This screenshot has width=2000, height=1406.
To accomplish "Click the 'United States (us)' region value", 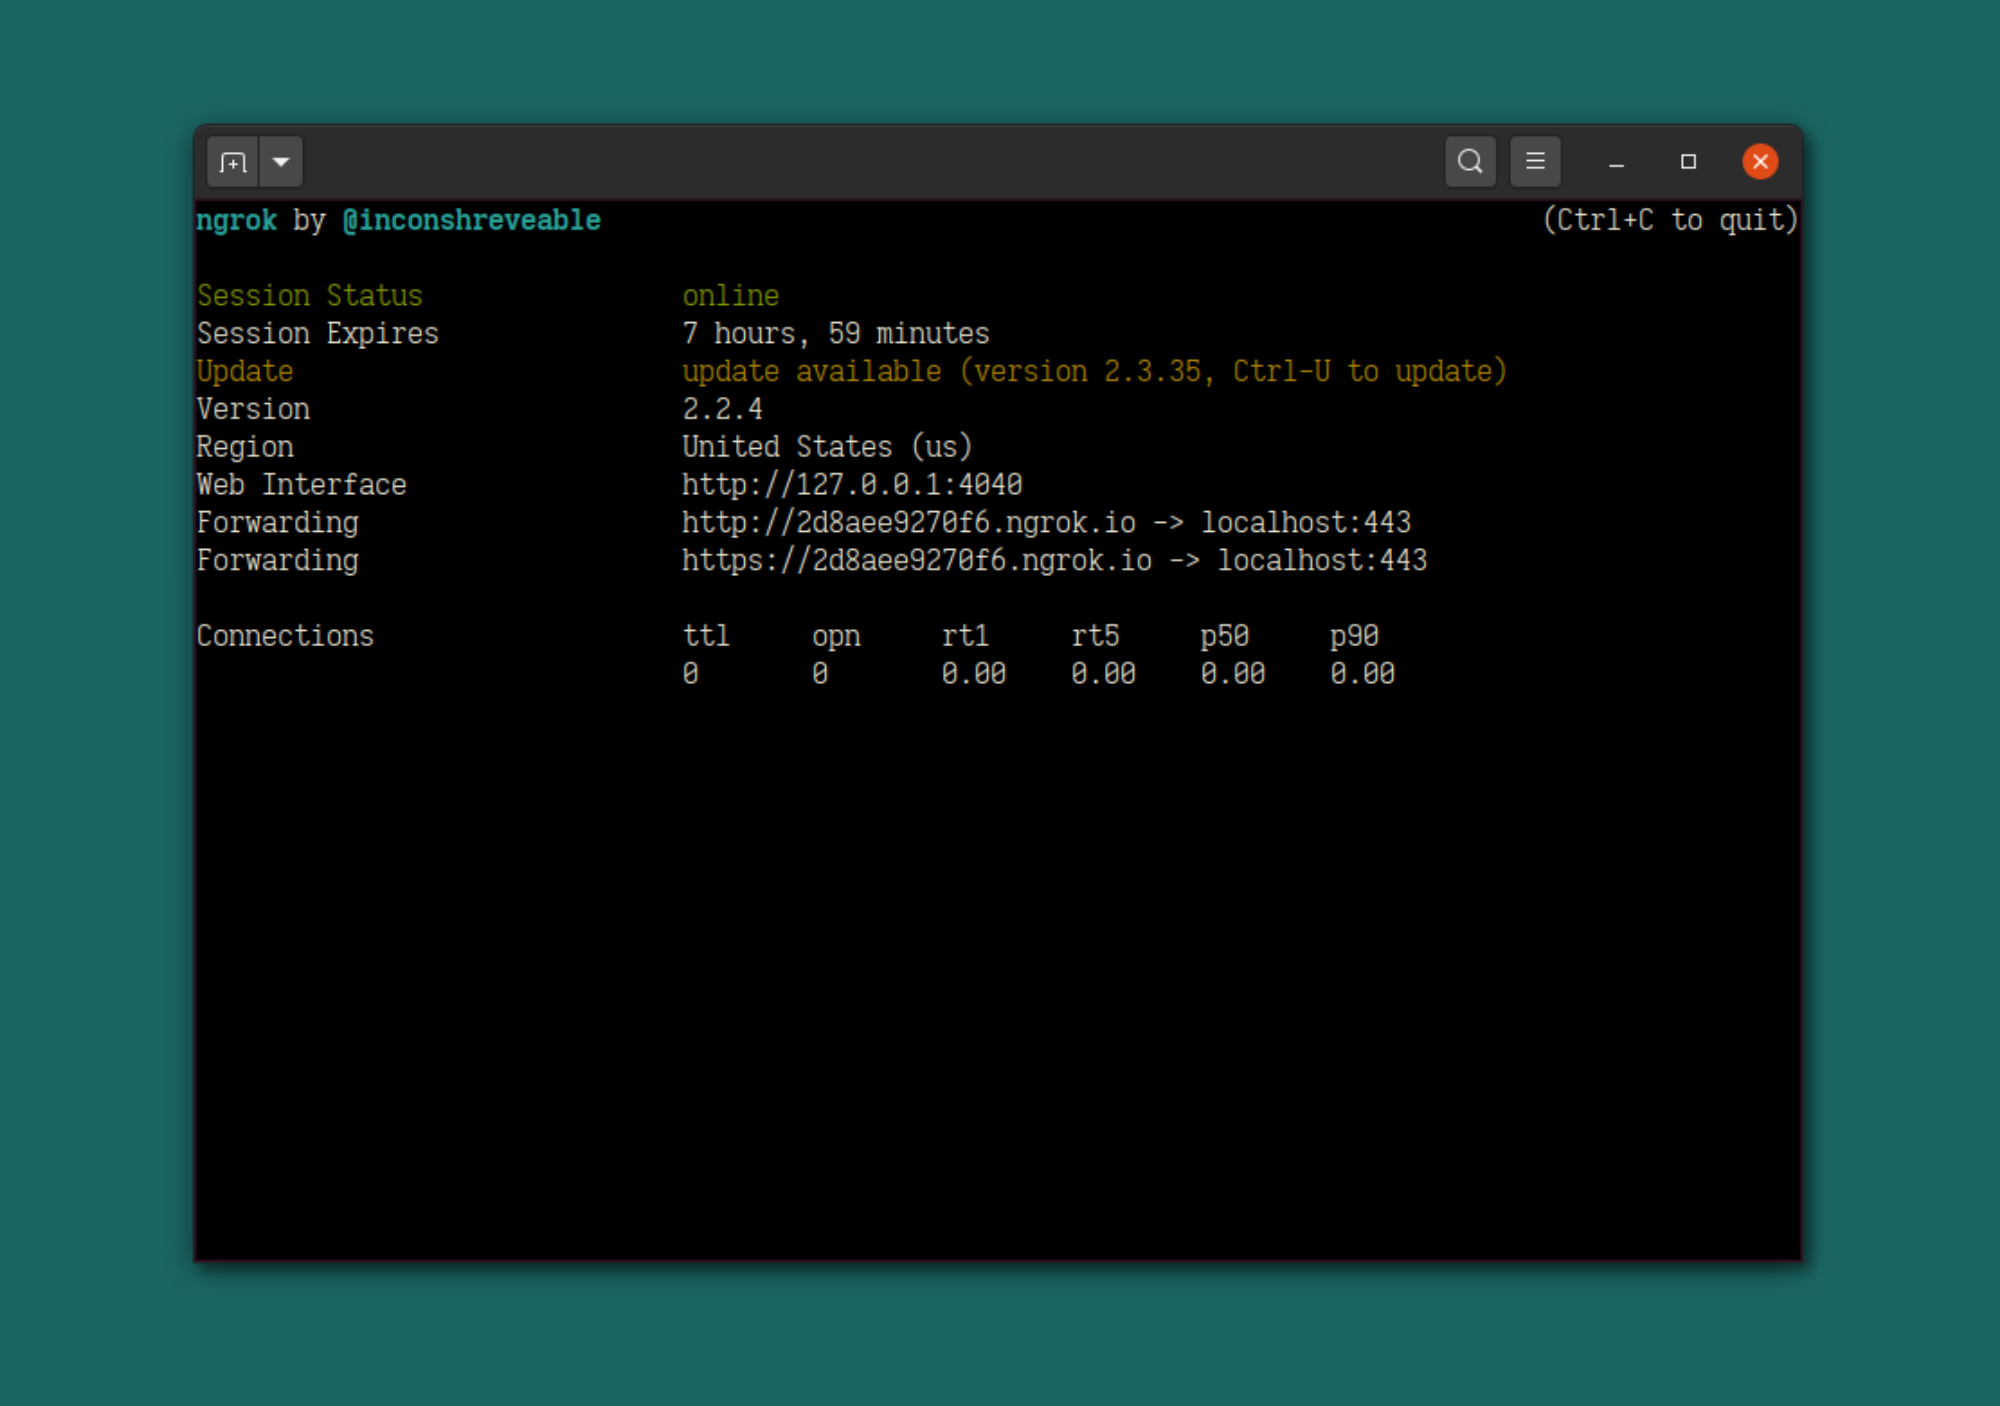I will click(x=827, y=447).
